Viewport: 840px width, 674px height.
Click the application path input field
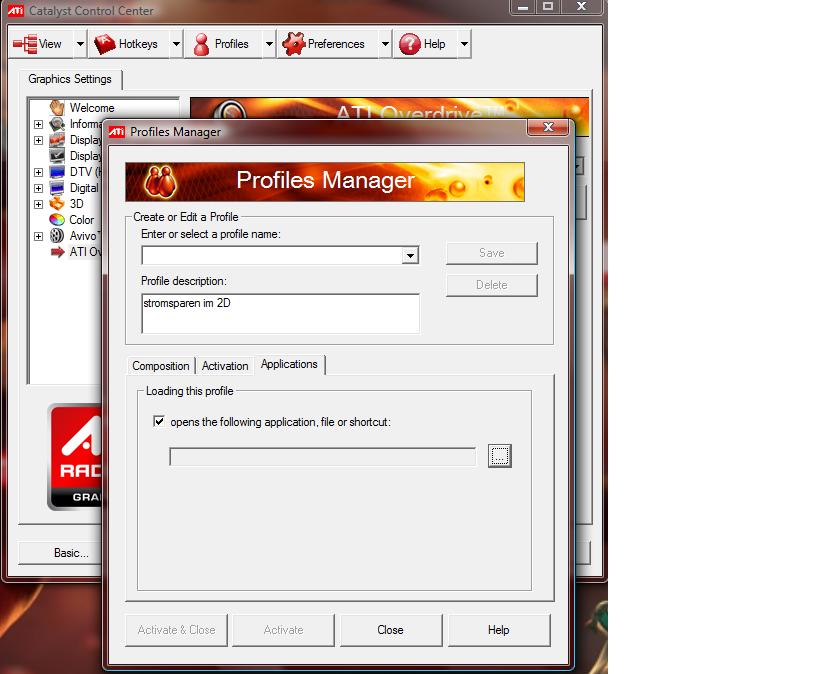[x=322, y=457]
